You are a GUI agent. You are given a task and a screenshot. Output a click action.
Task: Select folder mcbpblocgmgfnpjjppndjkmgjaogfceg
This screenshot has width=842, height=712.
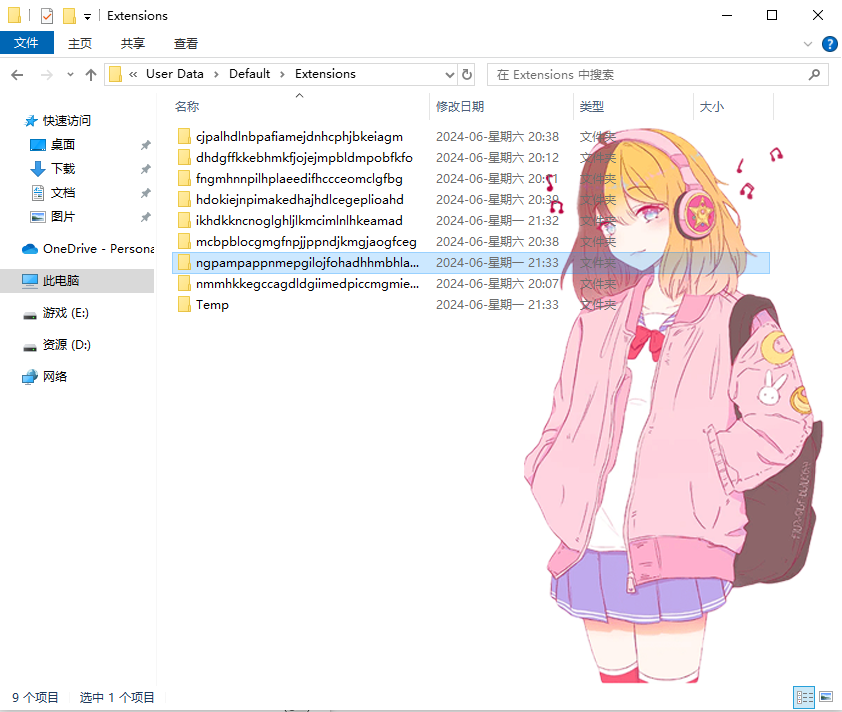306,242
